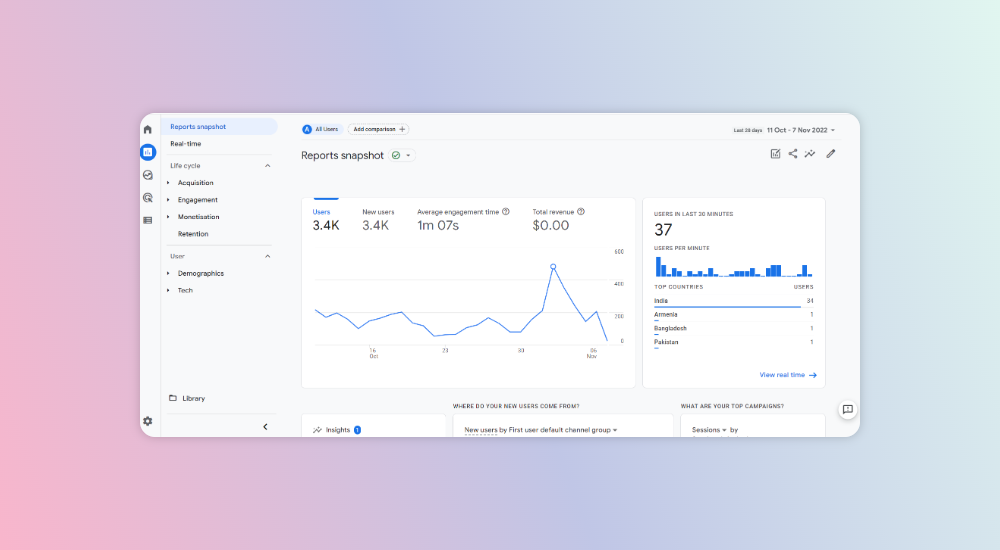Open the View real time link

tap(788, 375)
